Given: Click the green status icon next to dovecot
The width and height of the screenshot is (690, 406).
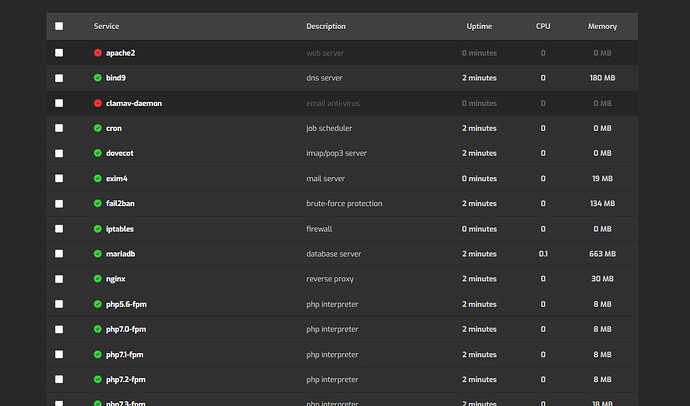Looking at the screenshot, I should [98, 153].
